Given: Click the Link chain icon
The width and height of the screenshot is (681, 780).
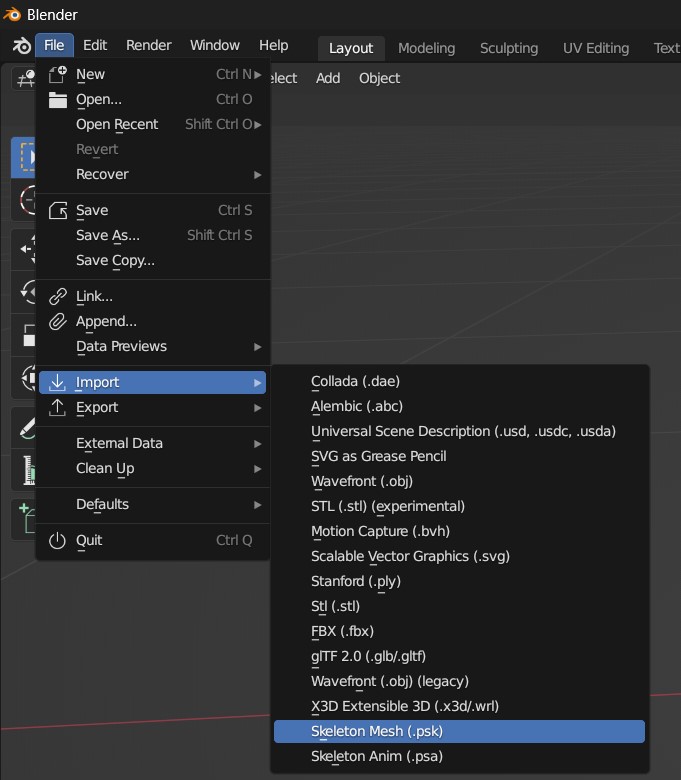Looking at the screenshot, I should point(58,296).
